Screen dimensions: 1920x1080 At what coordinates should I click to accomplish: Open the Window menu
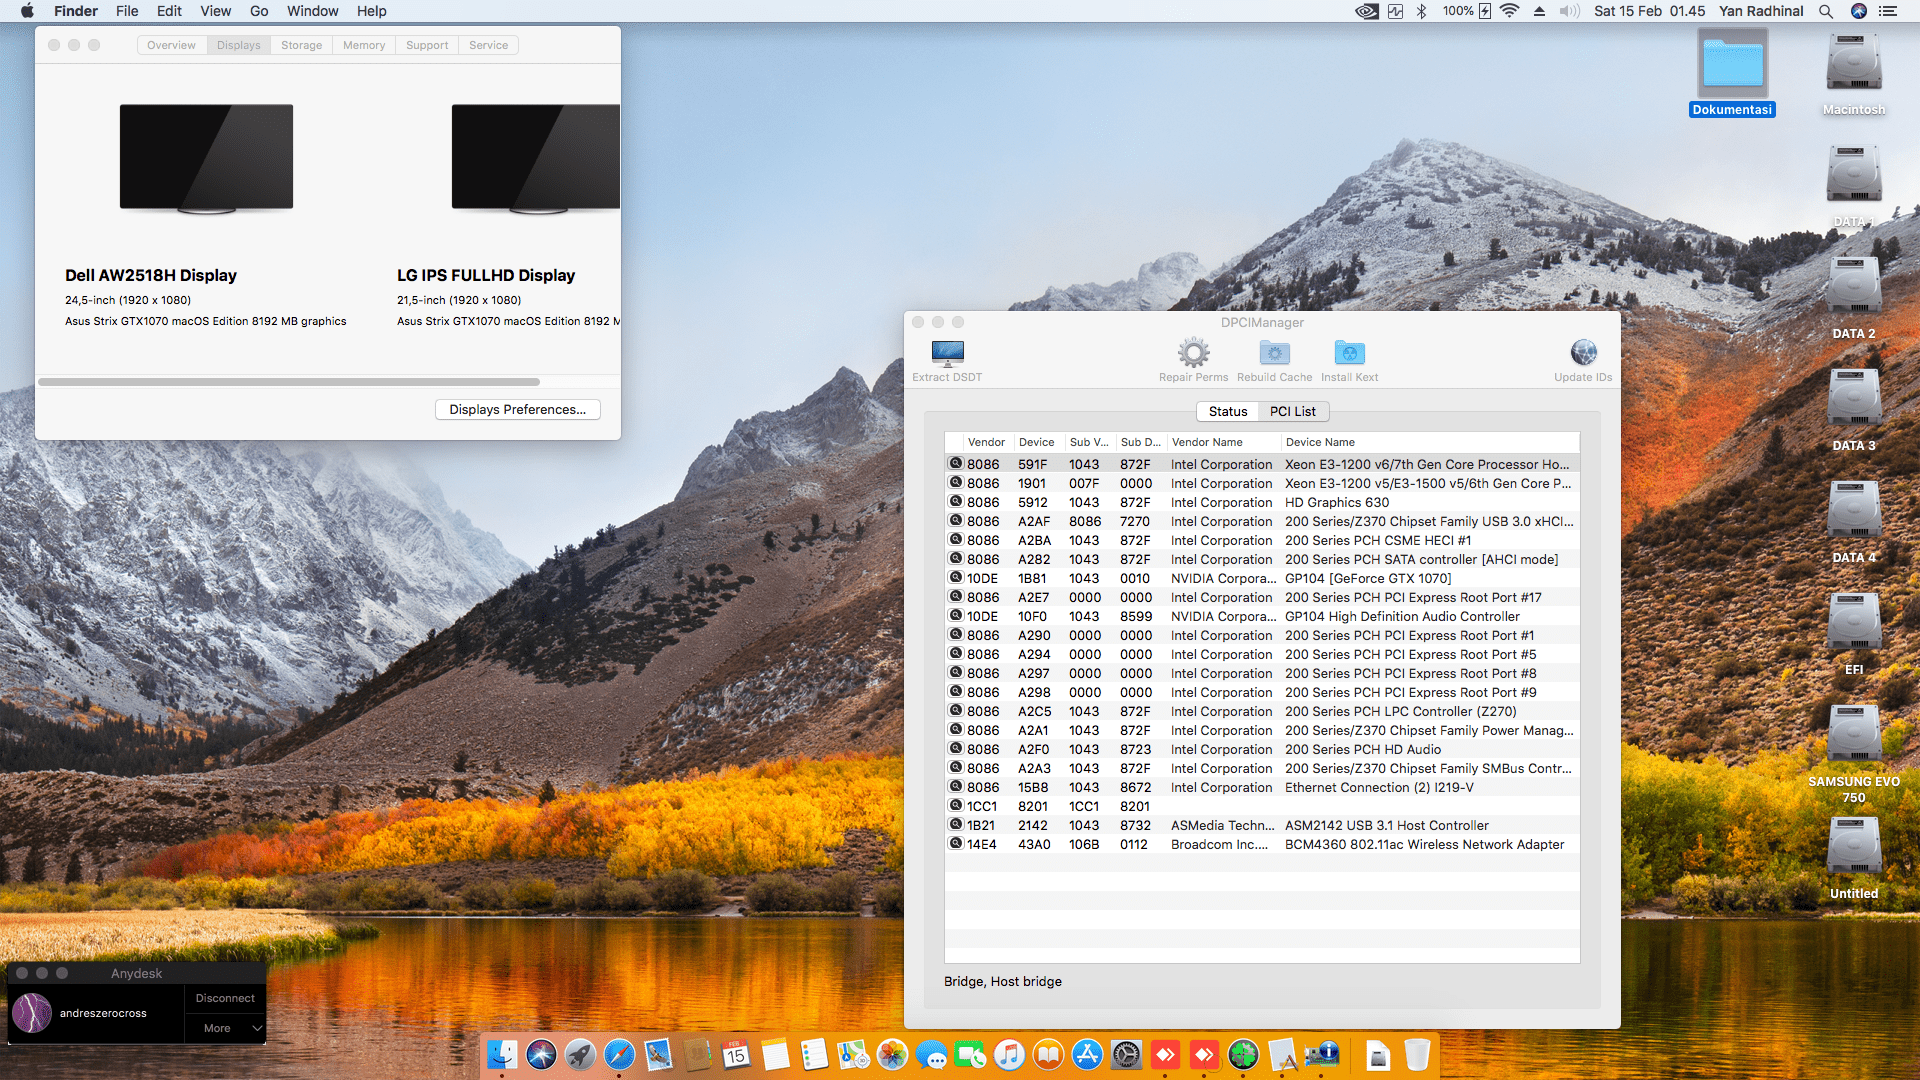312,11
